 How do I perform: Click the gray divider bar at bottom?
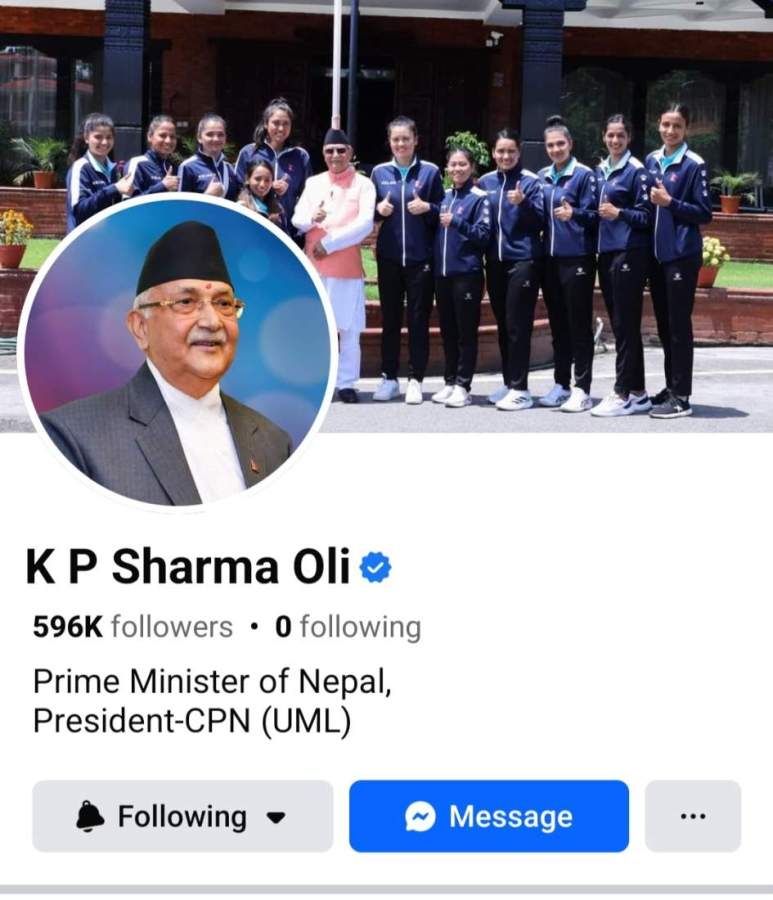386,890
